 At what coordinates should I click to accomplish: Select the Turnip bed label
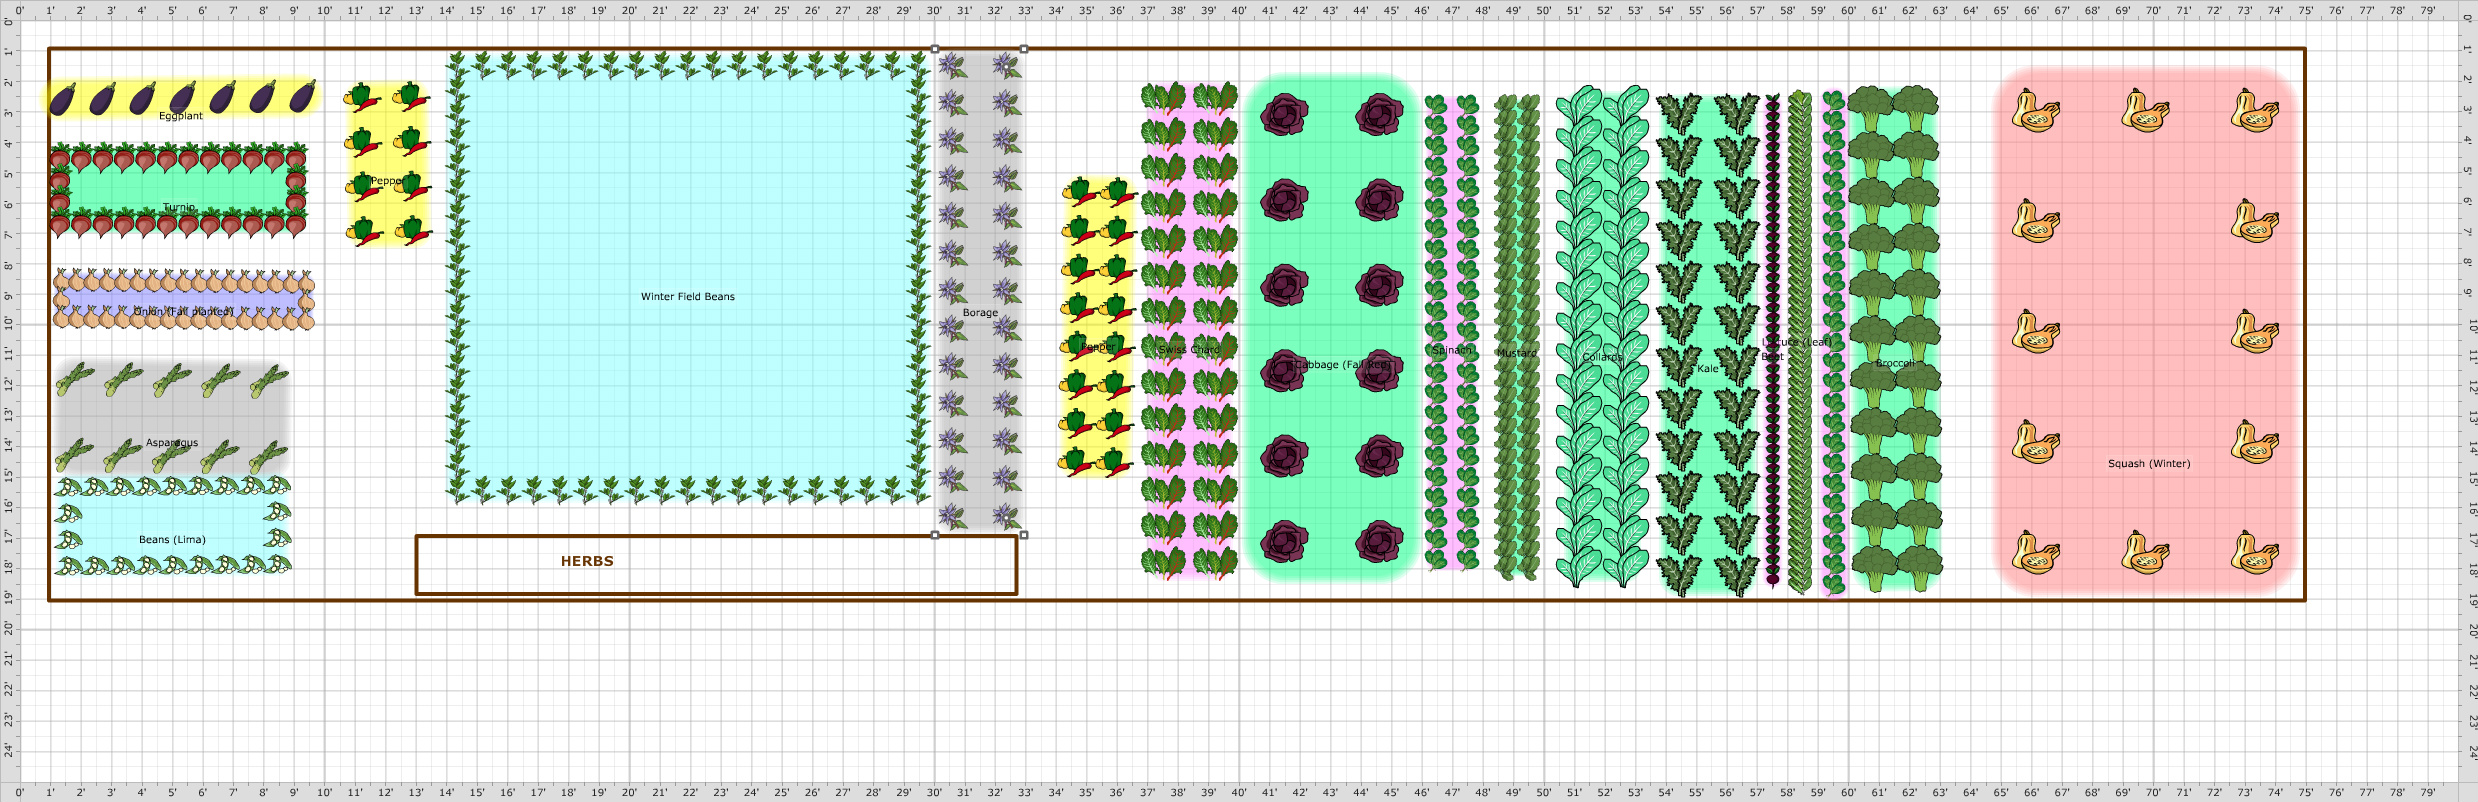point(179,208)
